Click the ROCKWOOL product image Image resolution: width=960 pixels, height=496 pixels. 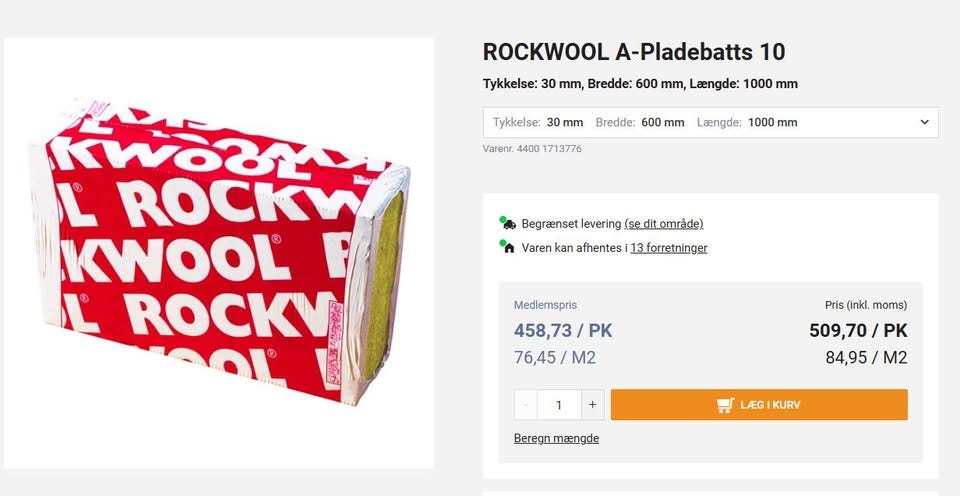click(219, 253)
